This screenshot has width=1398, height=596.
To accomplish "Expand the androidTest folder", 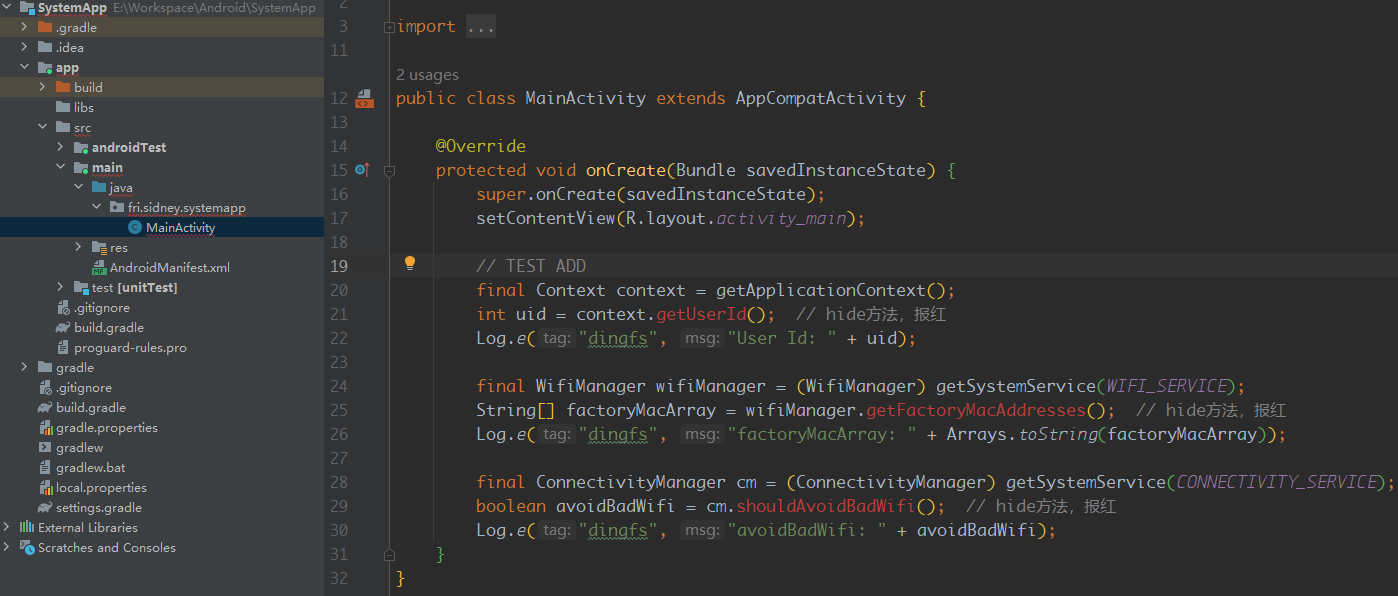I will click(x=61, y=148).
